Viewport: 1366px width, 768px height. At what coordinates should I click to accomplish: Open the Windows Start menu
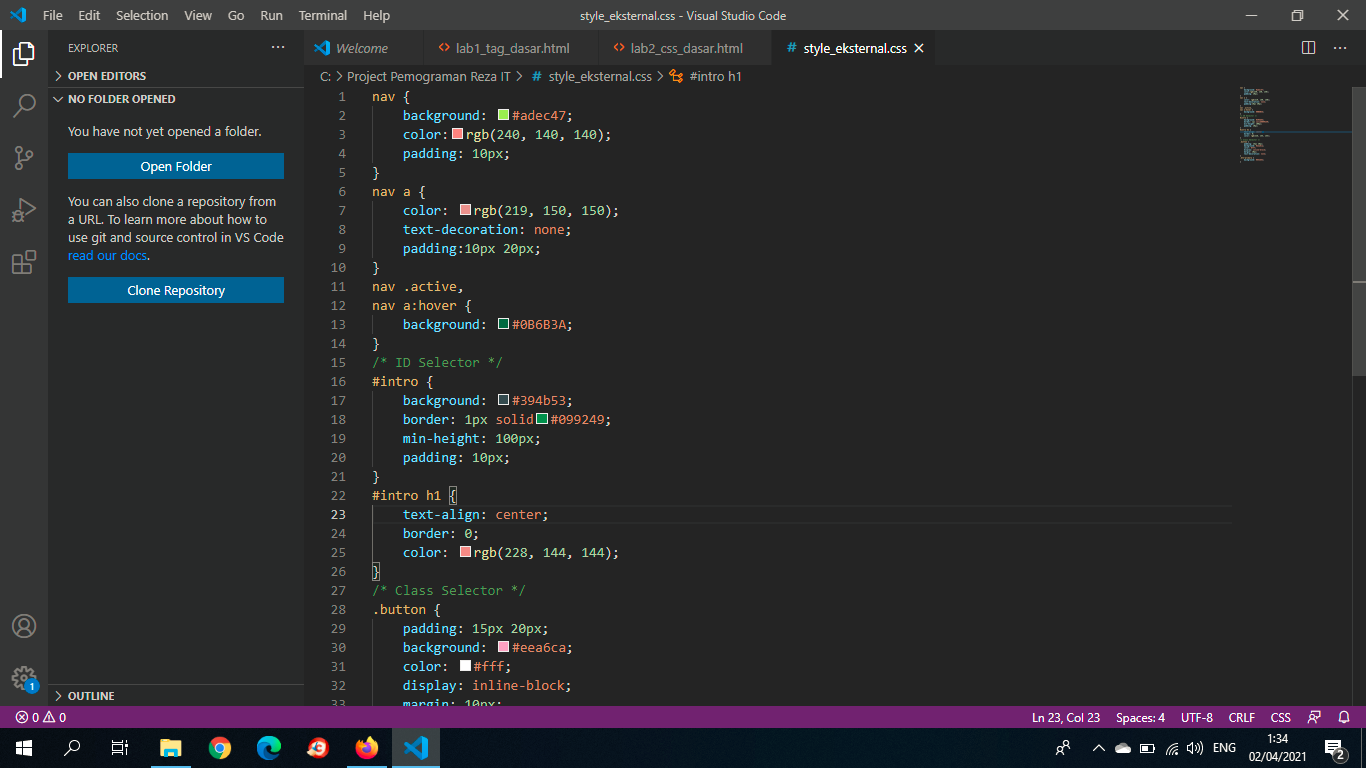pyautogui.click(x=24, y=748)
